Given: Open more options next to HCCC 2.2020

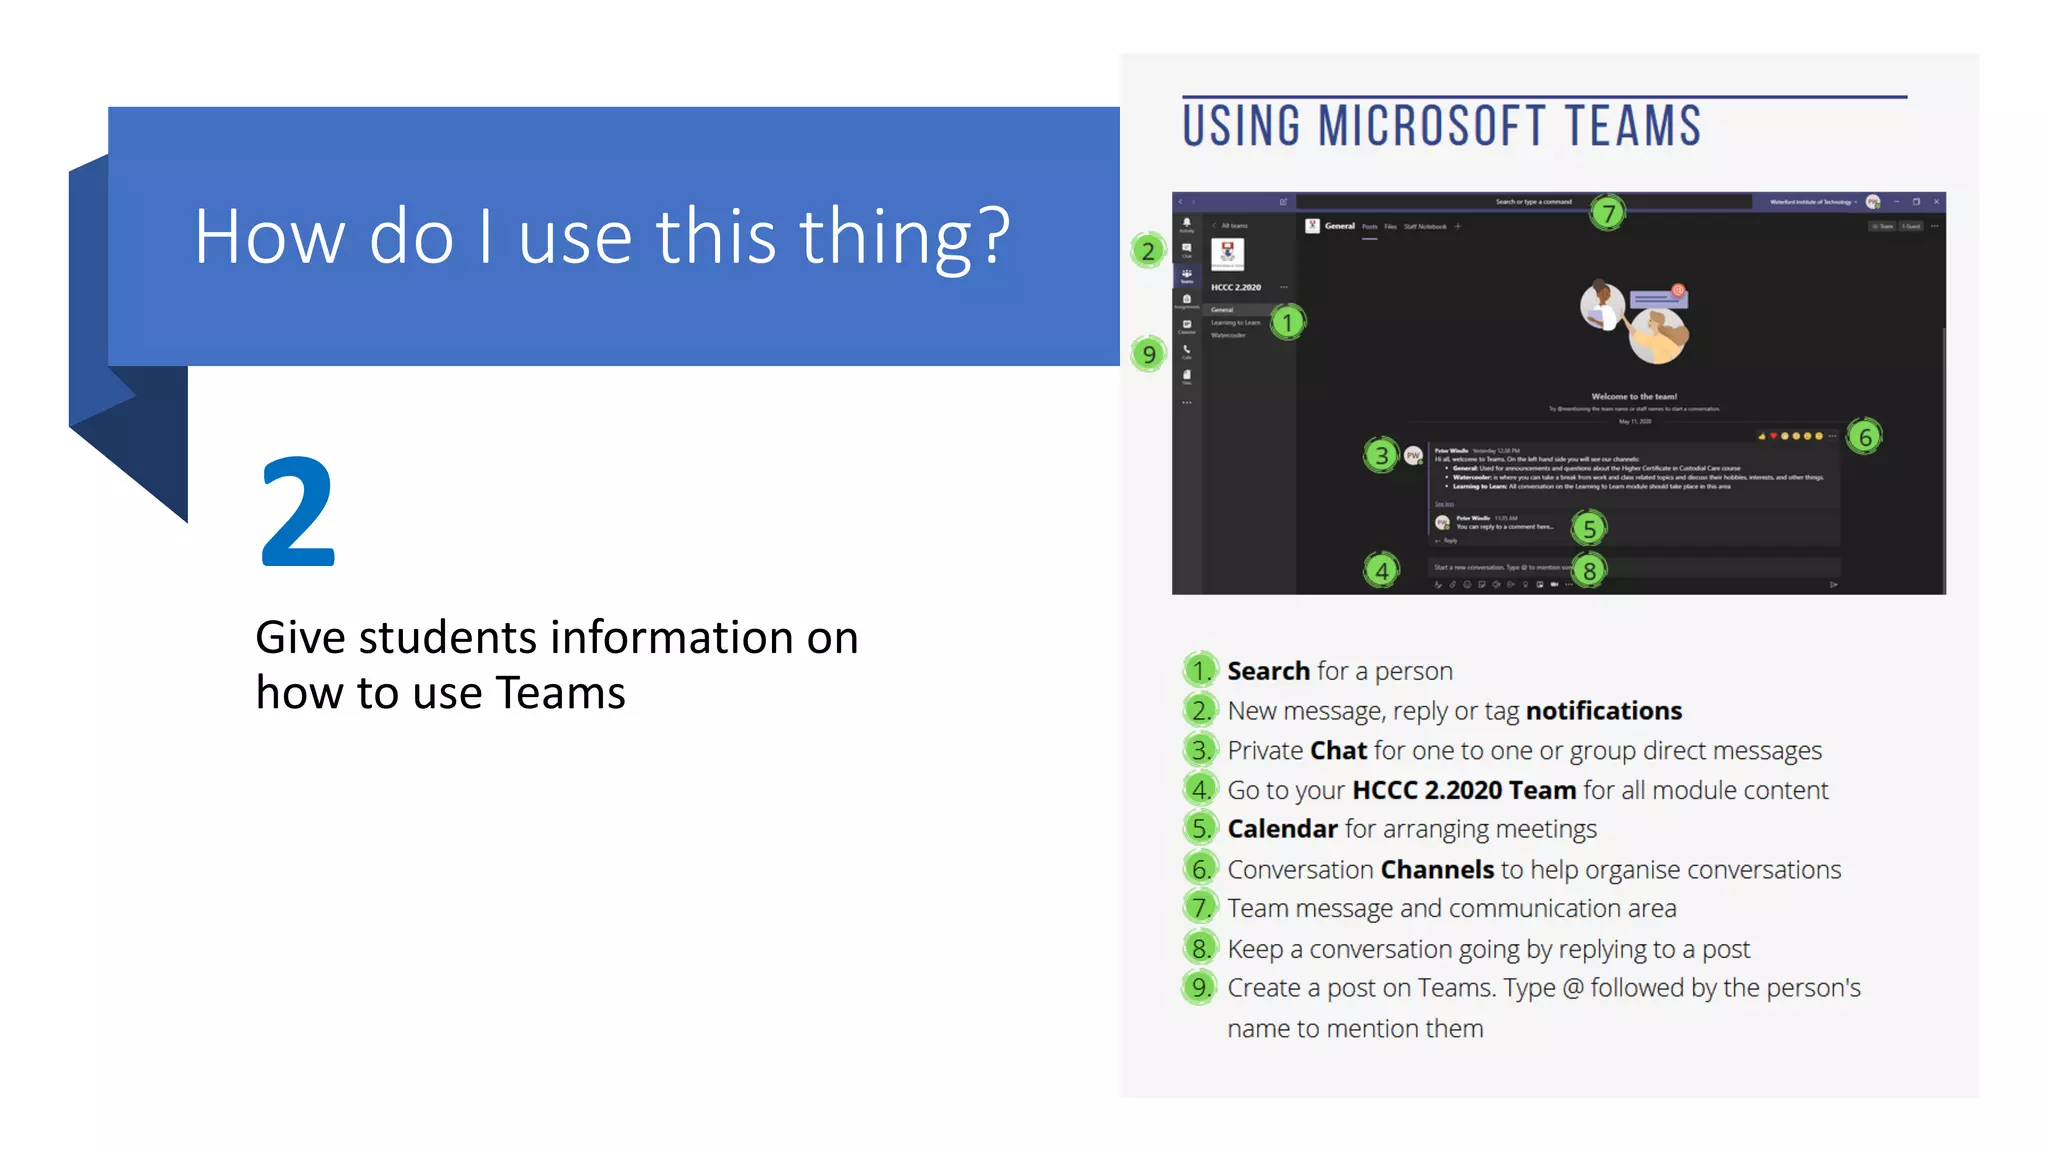Looking at the screenshot, I should click(1284, 287).
